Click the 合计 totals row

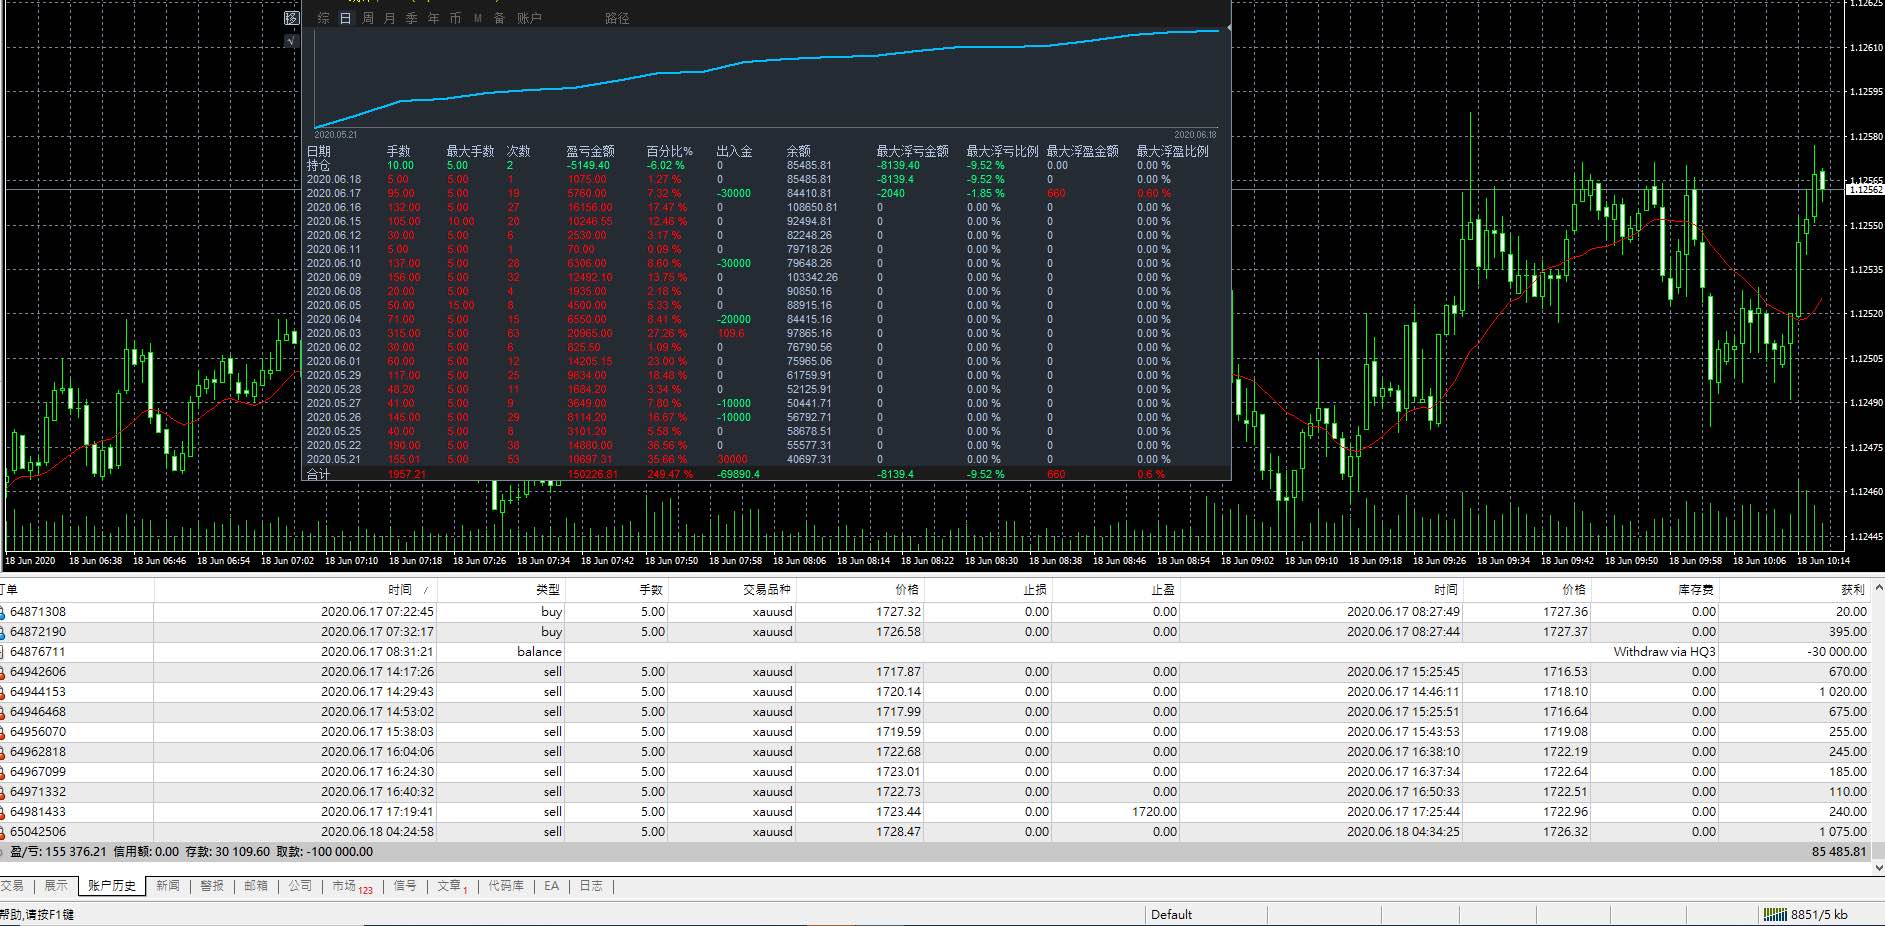(x=766, y=474)
